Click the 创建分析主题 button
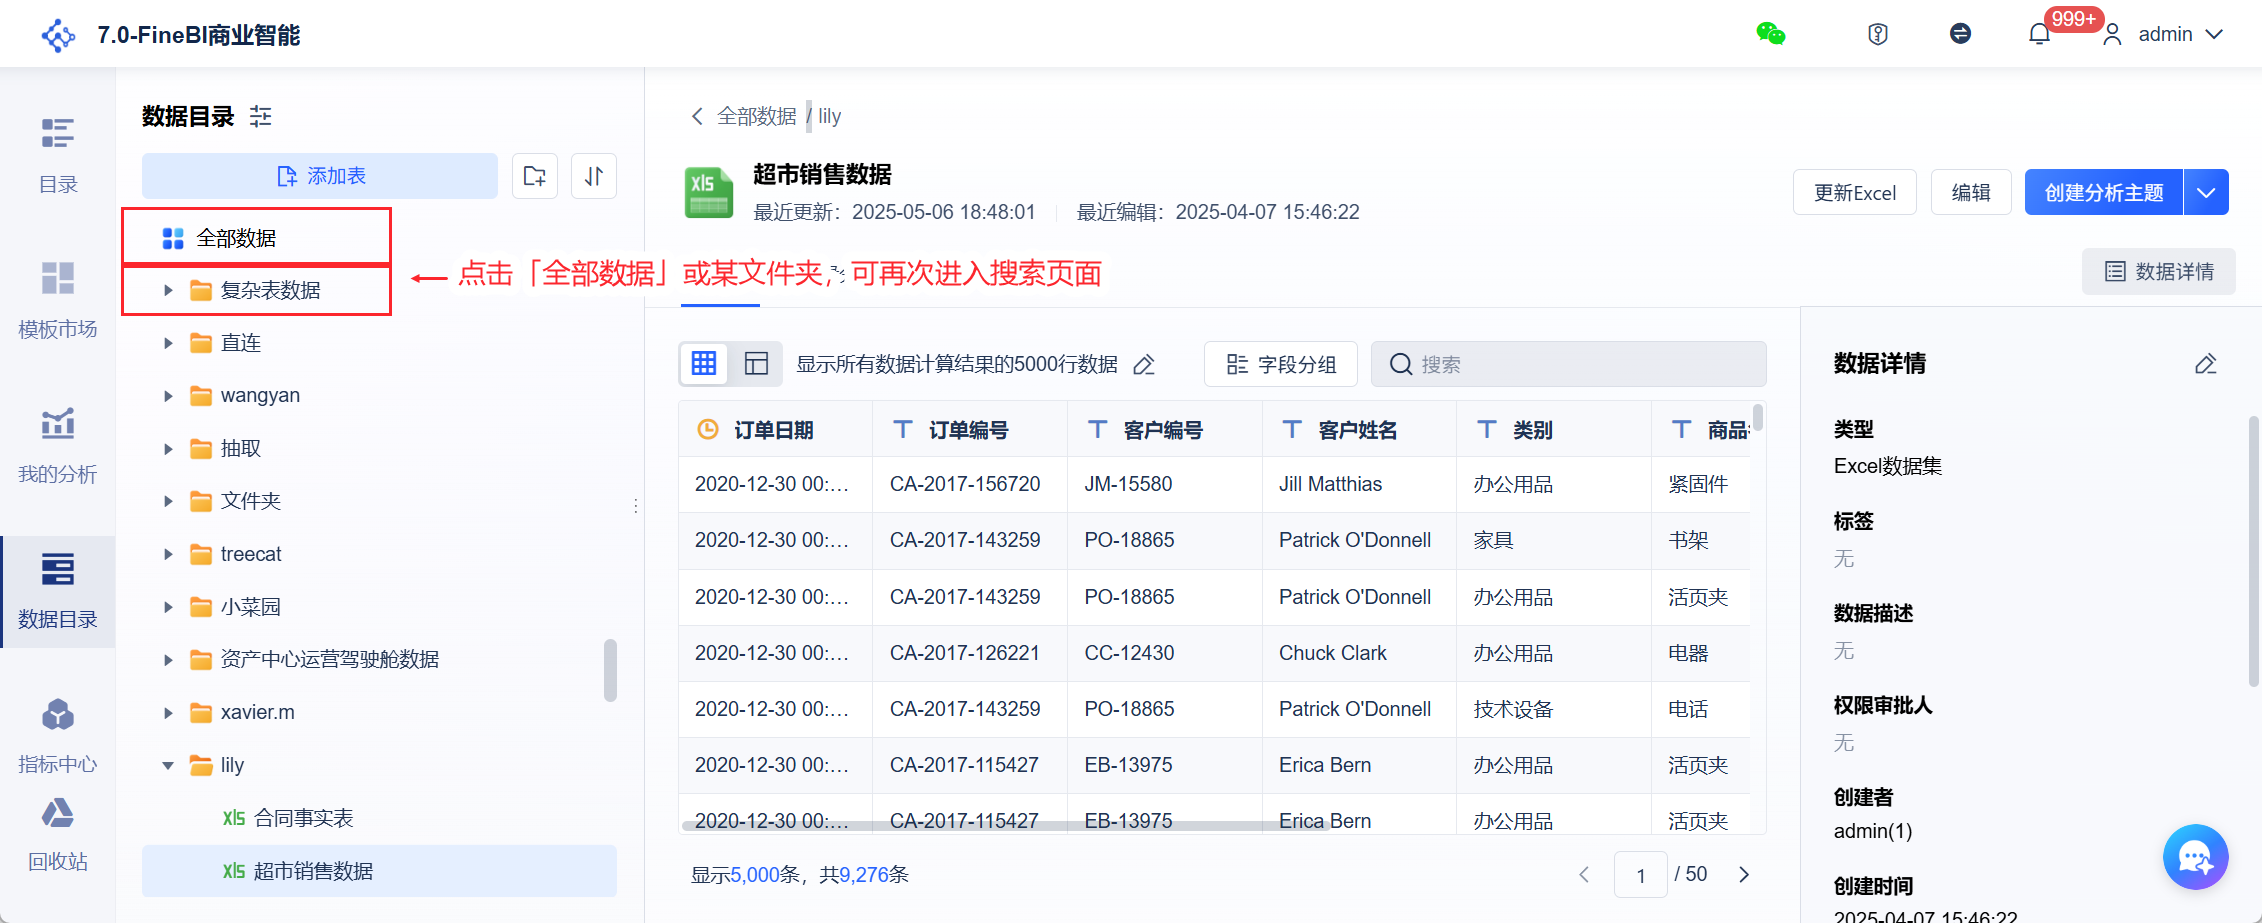 [x=2104, y=192]
